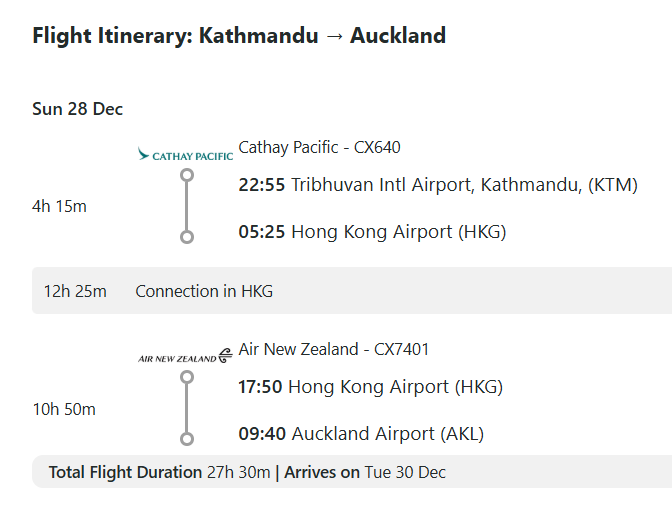Click the 22:55 Tribhuvan Intl Airport departure line
The image size is (672, 517).
pos(437,185)
